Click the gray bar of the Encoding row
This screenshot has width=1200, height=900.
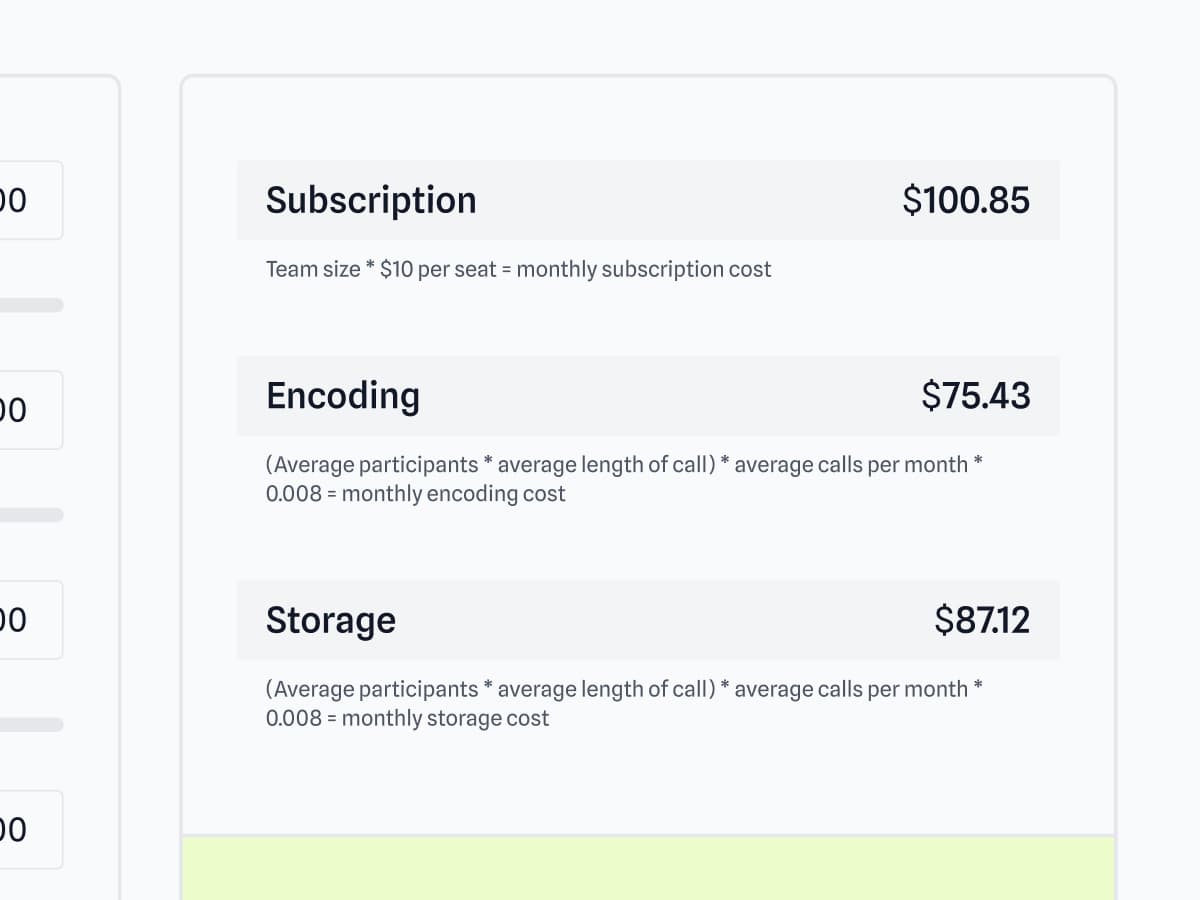click(670, 396)
